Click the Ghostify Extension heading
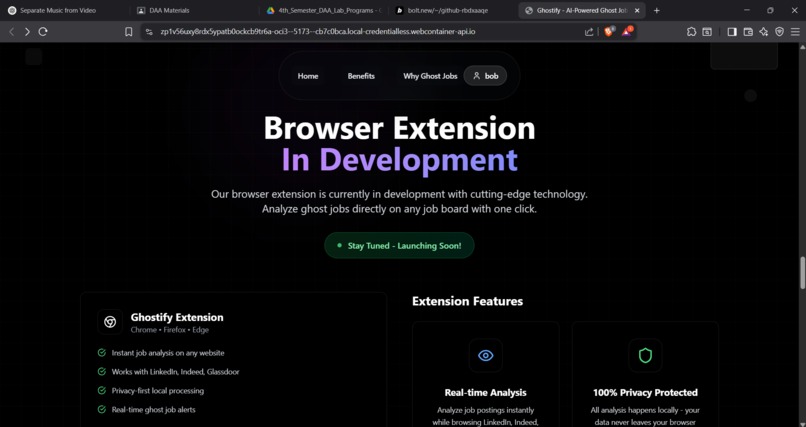This screenshot has height=427, width=806. [177, 317]
